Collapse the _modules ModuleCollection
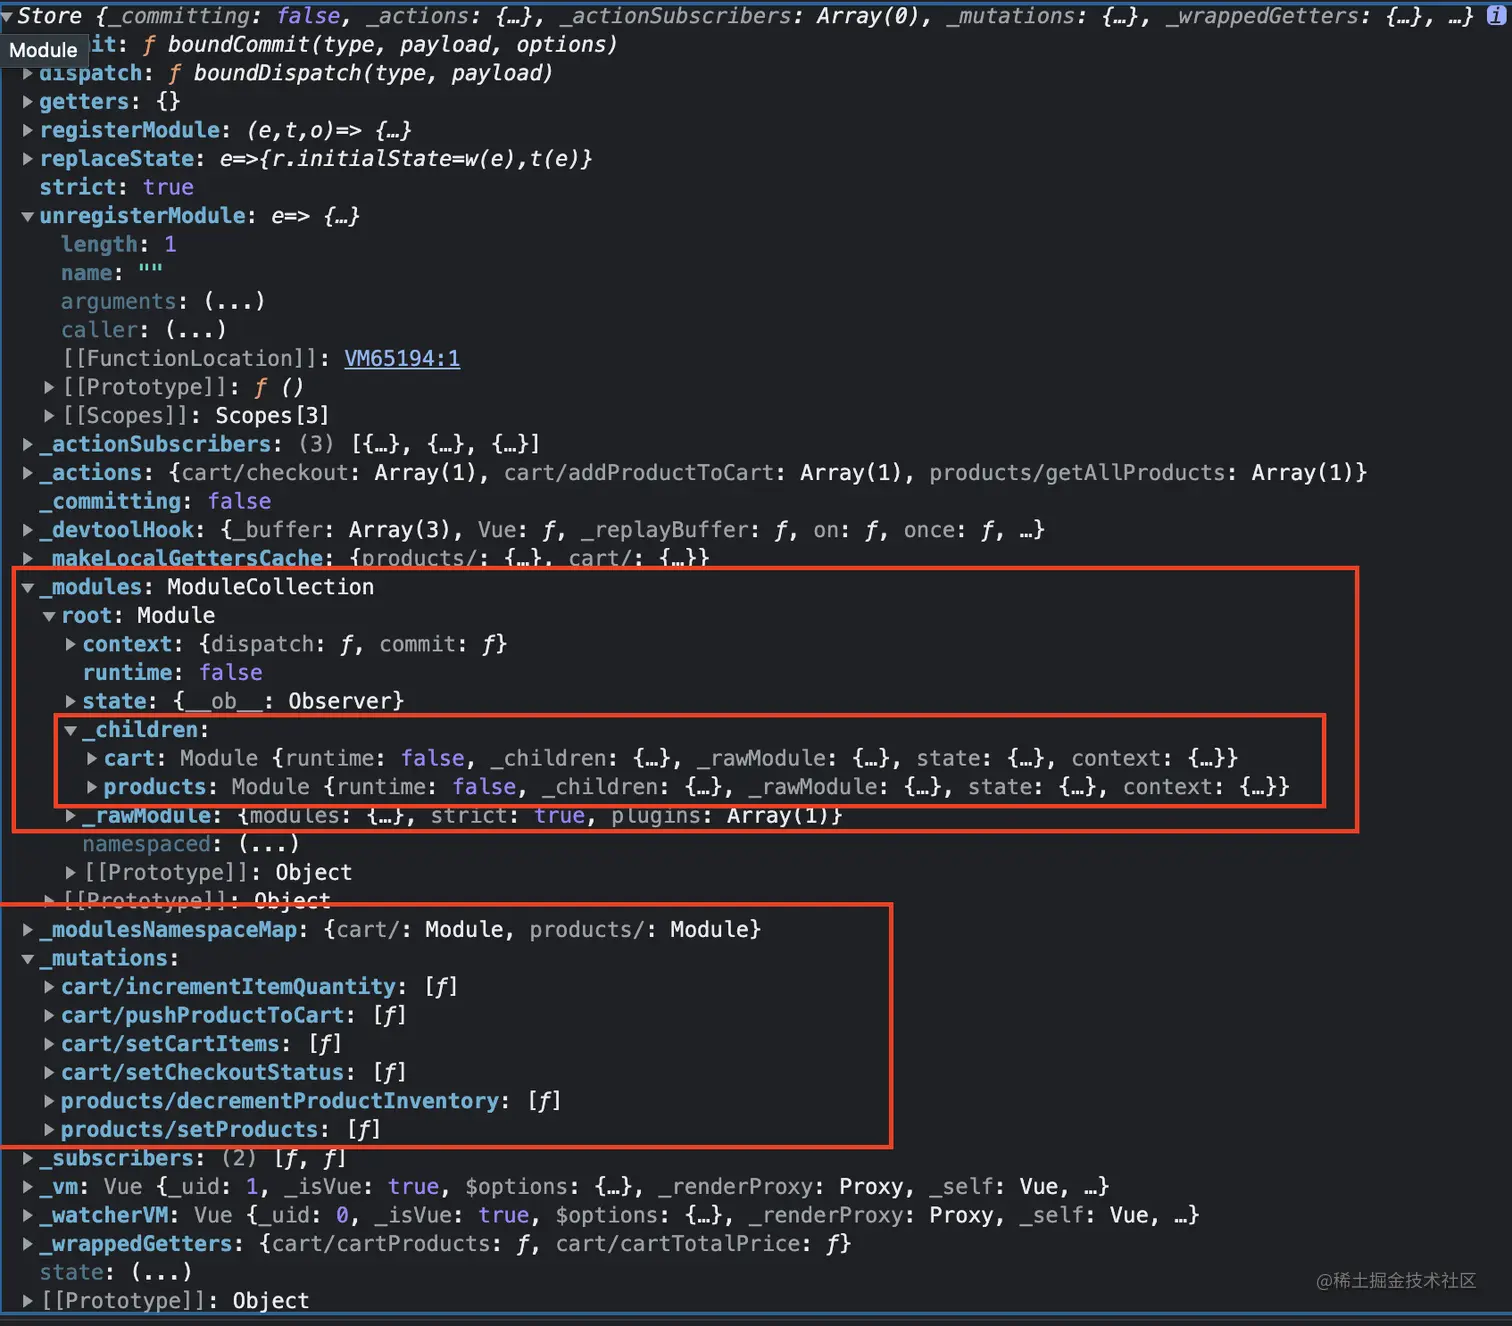This screenshot has width=1512, height=1326. pyautogui.click(x=28, y=588)
